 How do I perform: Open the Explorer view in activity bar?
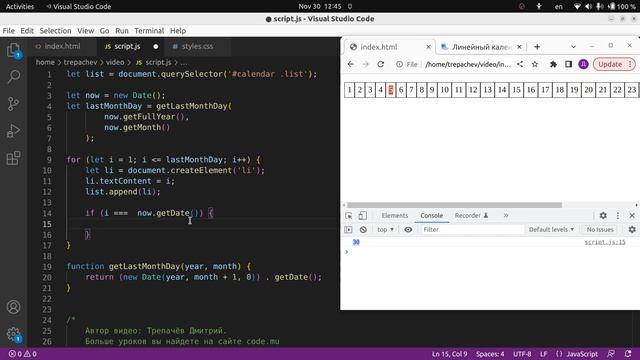click(13, 51)
